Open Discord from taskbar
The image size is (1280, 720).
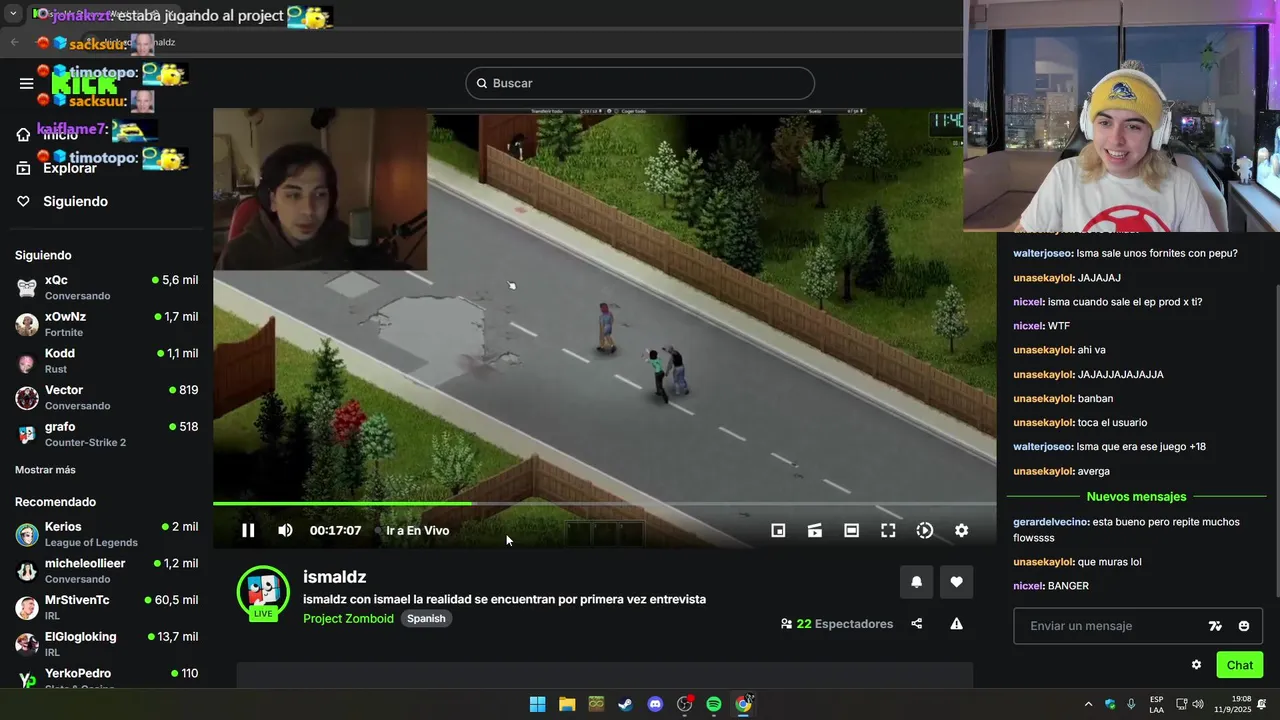[655, 704]
